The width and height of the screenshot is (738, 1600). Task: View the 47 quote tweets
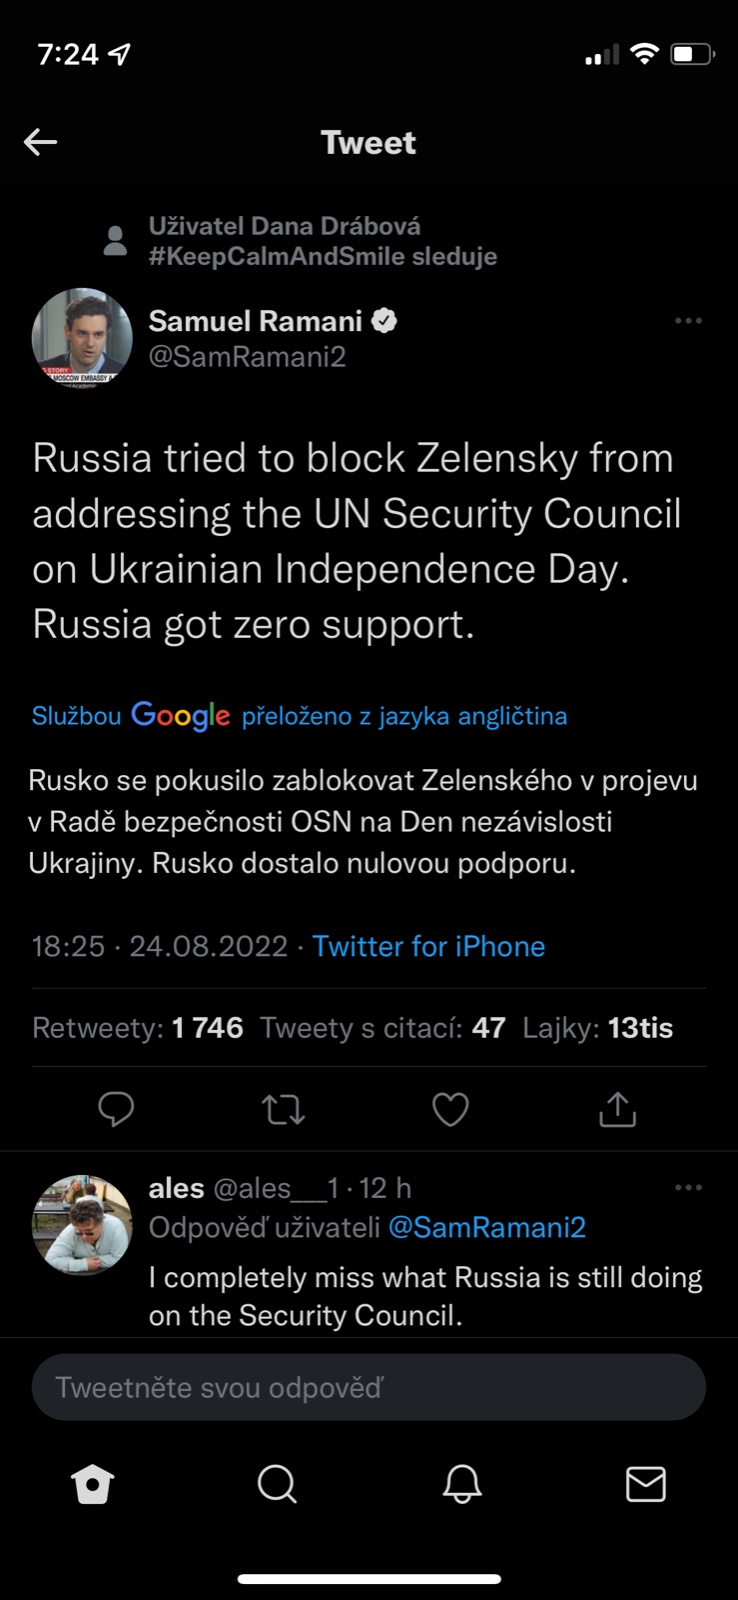(383, 1028)
